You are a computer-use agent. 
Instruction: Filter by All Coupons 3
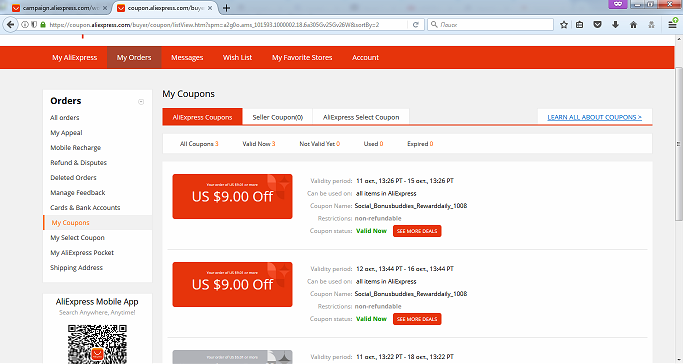tap(199, 144)
